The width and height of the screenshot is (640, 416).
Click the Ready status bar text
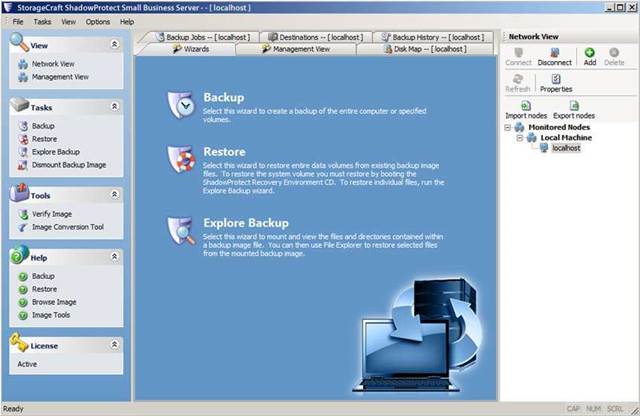tap(13, 409)
